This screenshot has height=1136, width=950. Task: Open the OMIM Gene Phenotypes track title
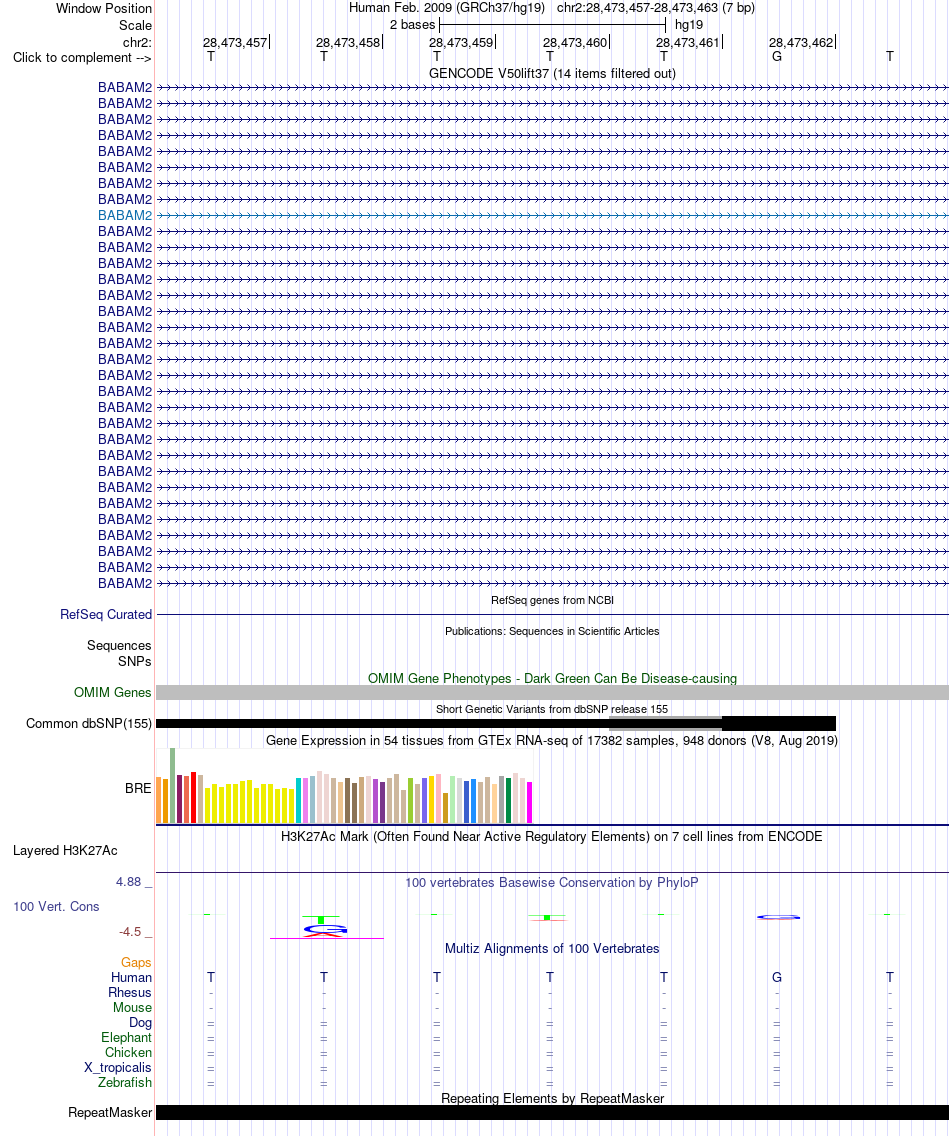pos(552,678)
